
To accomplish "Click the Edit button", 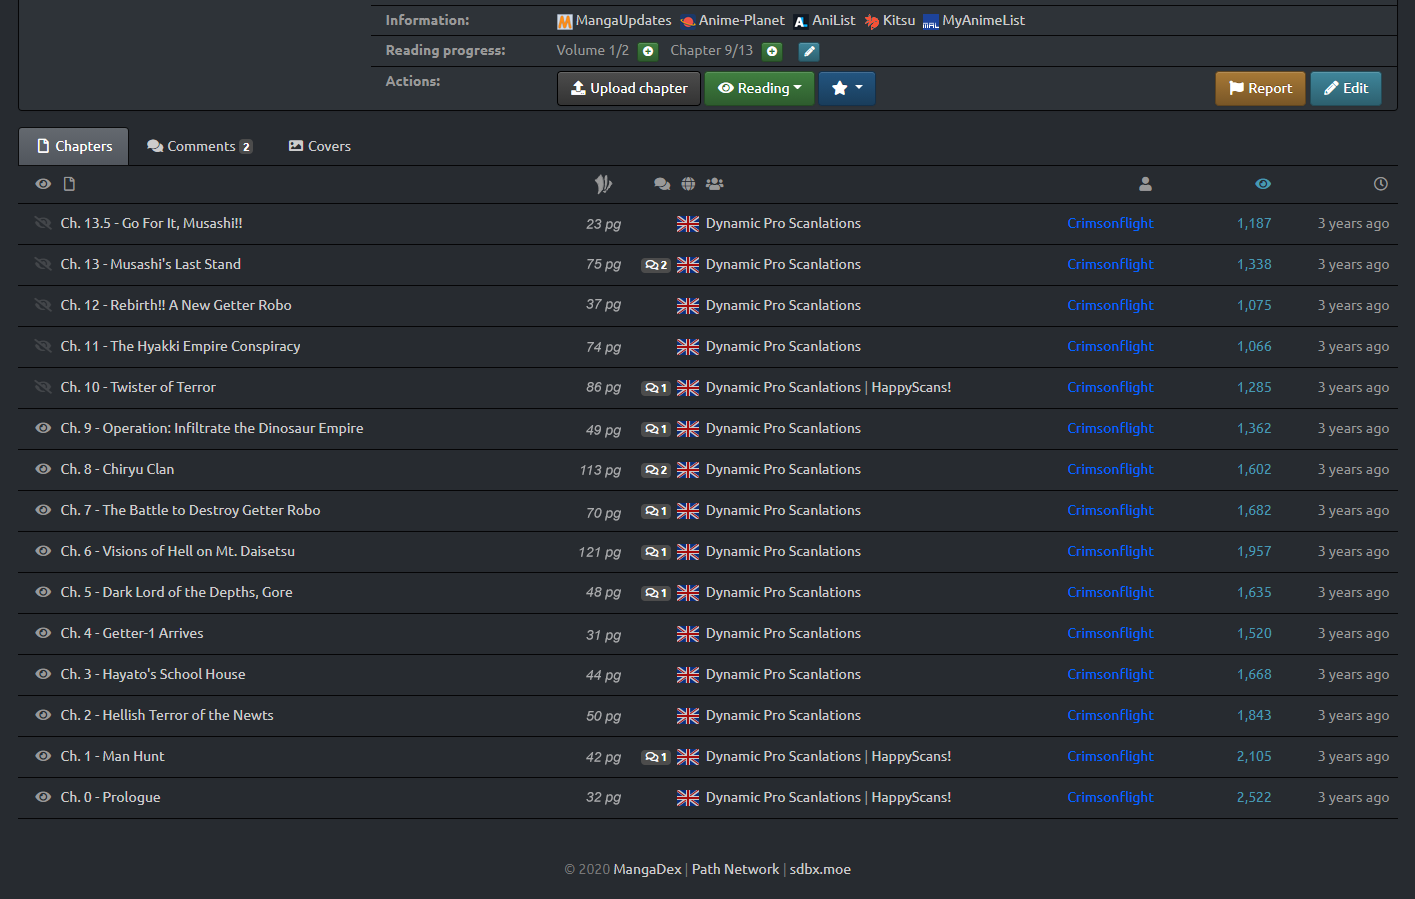I will (1345, 88).
